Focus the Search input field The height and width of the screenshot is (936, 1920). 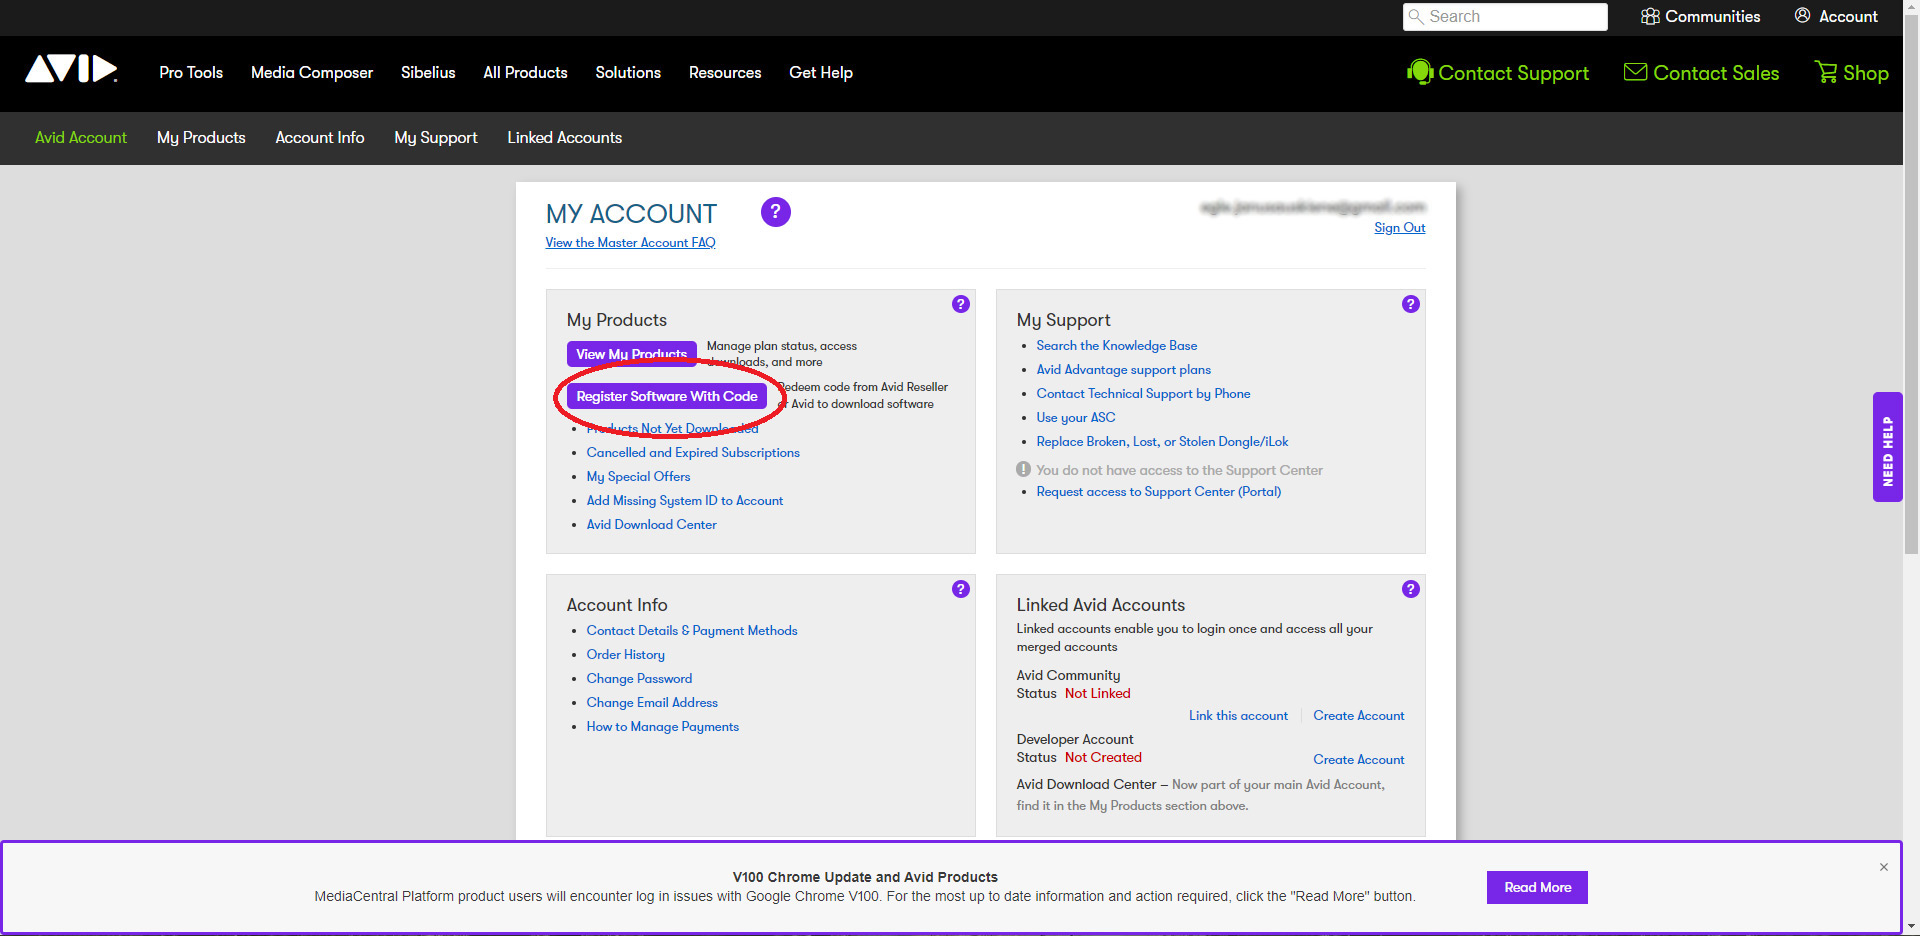pos(1505,17)
